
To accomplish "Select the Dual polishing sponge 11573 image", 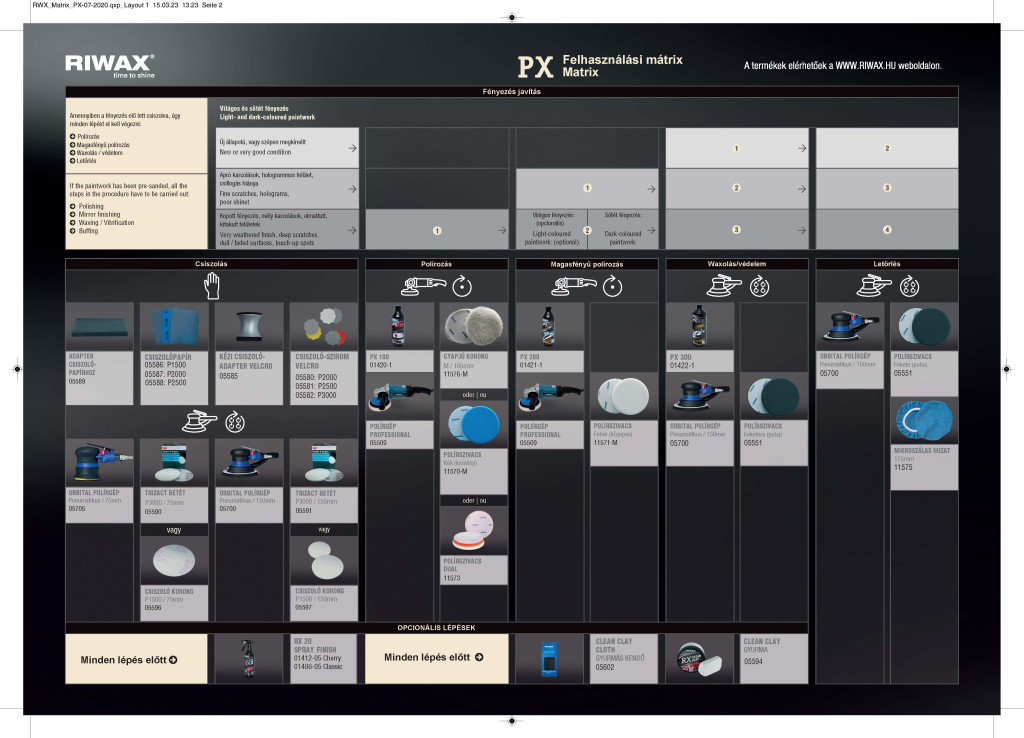I will [473, 531].
